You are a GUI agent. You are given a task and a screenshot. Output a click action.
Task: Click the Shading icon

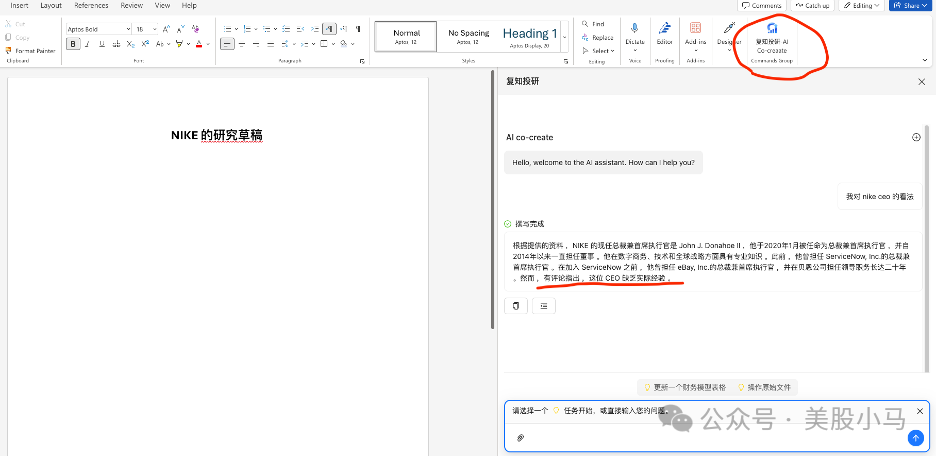344,44
